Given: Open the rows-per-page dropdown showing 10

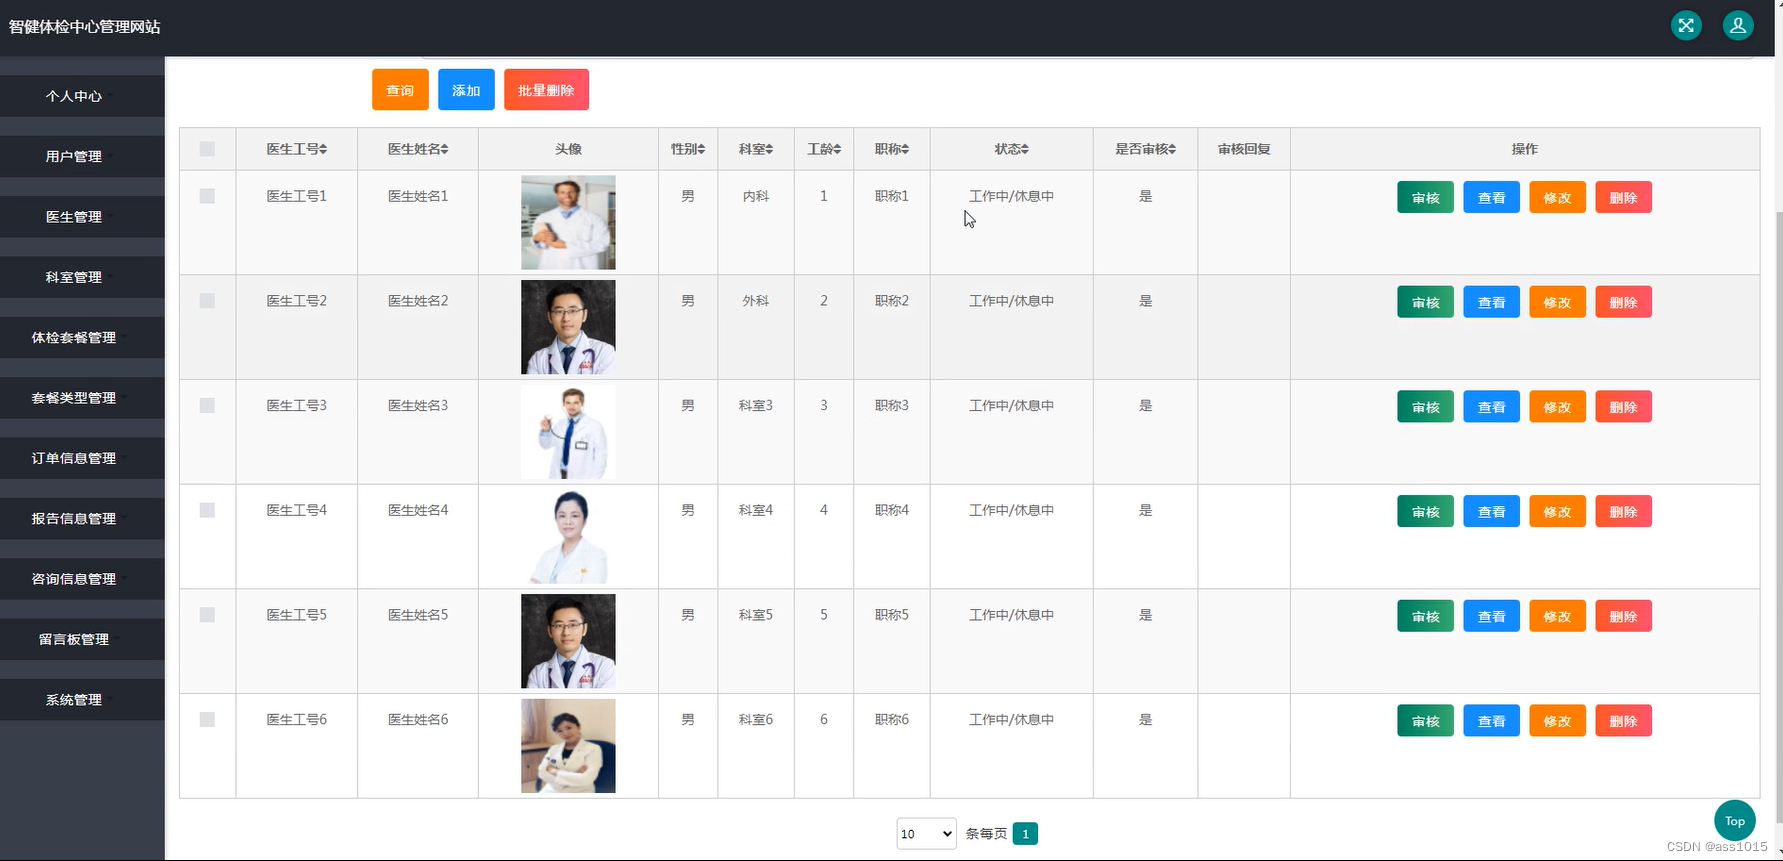Looking at the screenshot, I should pos(926,834).
